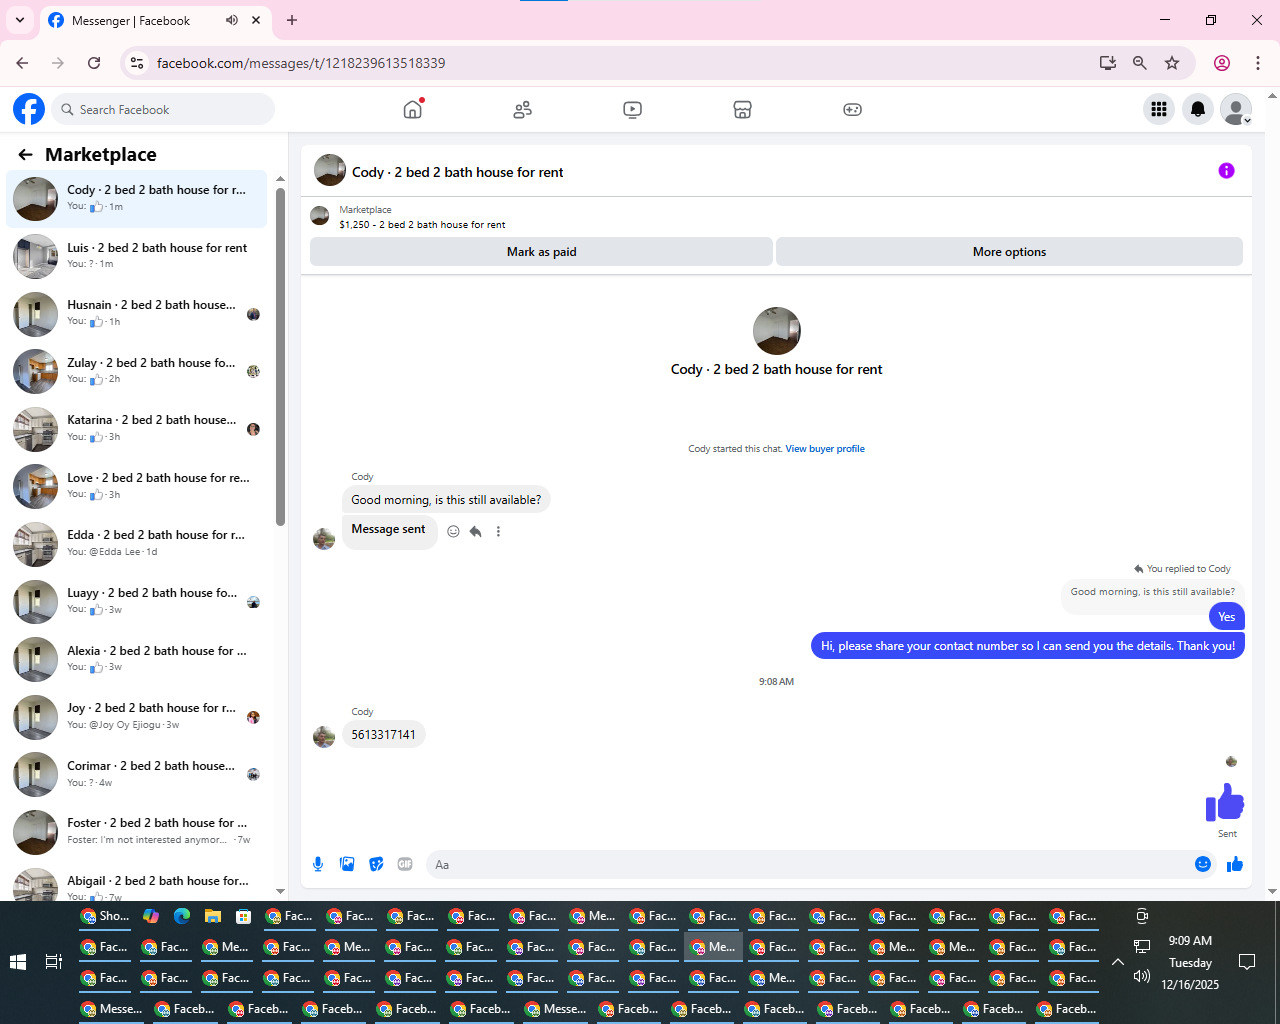Open Windows Task View
1280x1024 pixels.
(x=54, y=962)
